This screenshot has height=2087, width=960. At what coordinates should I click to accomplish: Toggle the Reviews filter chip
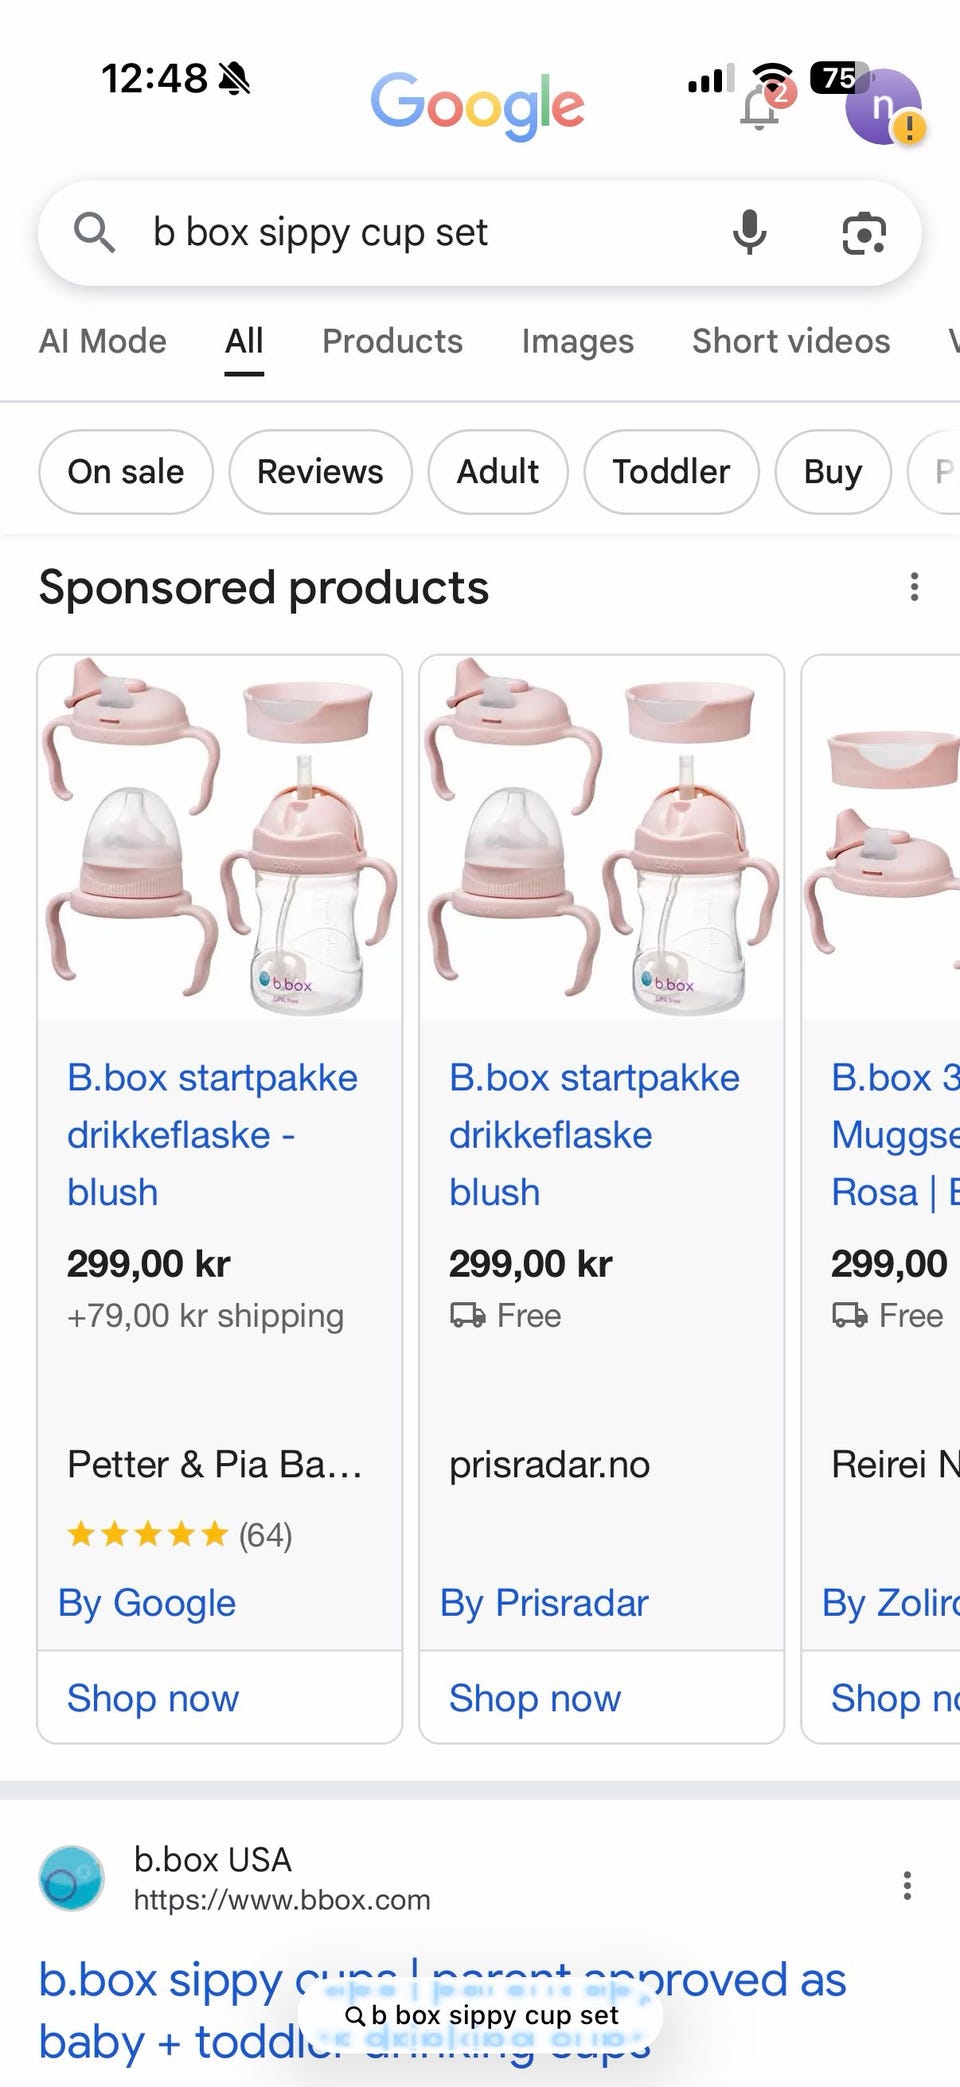[320, 472]
